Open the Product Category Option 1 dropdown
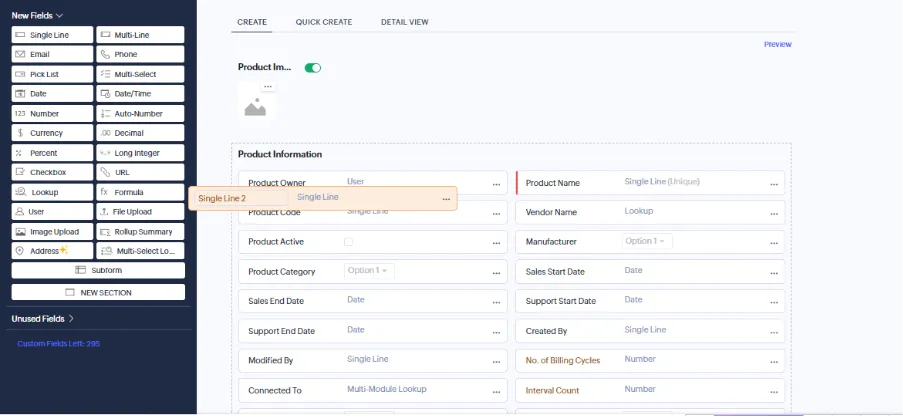Image resolution: width=903 pixels, height=417 pixels. coord(369,271)
